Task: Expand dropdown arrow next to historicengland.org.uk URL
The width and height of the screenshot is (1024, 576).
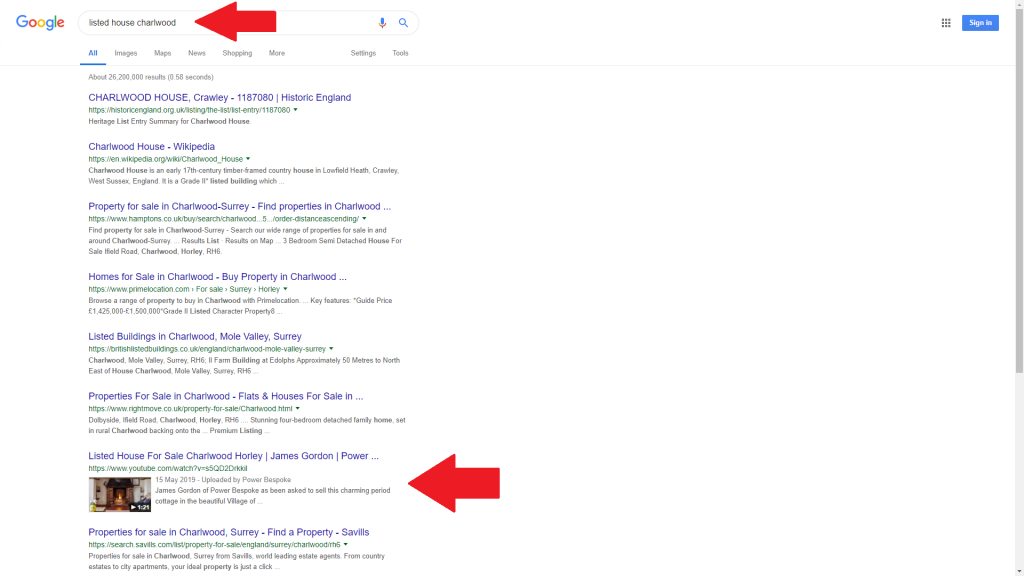Action: (x=296, y=110)
